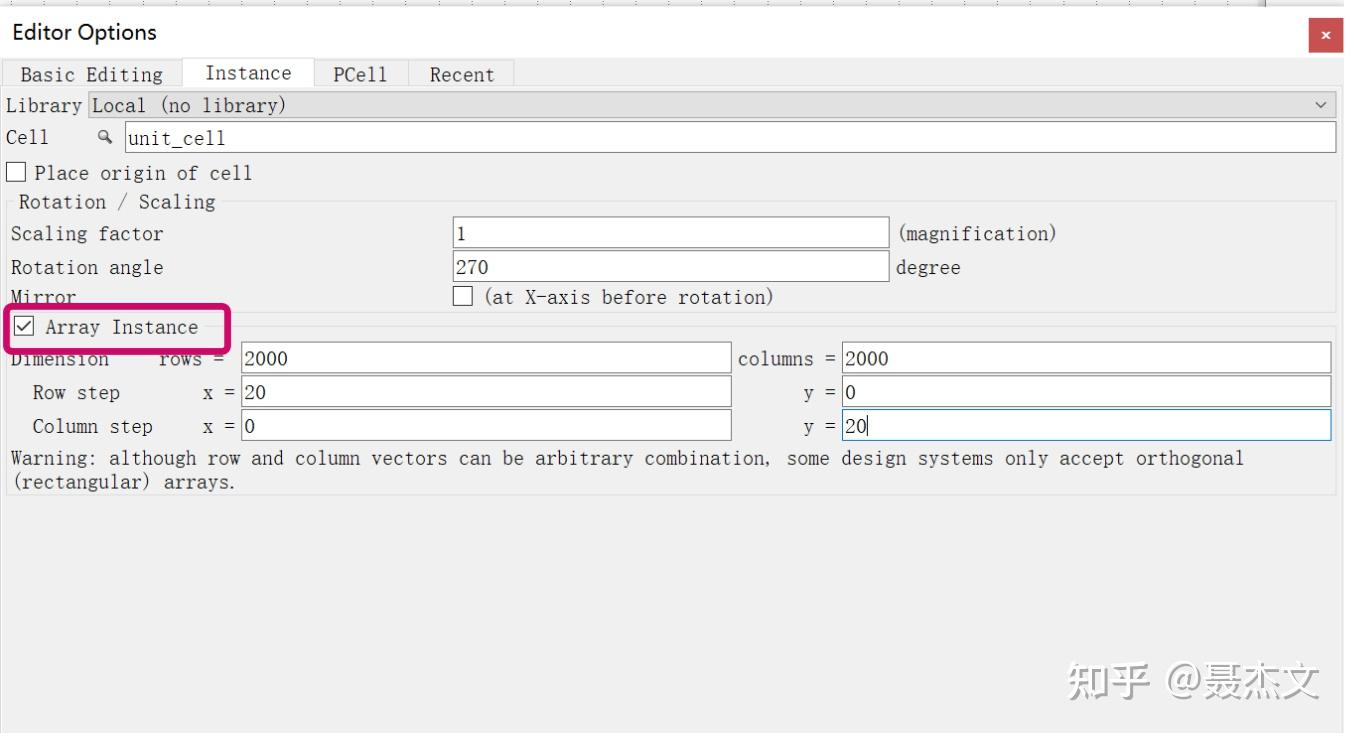1354x737 pixels.
Task: Go to the Recent tab
Action: point(461,75)
